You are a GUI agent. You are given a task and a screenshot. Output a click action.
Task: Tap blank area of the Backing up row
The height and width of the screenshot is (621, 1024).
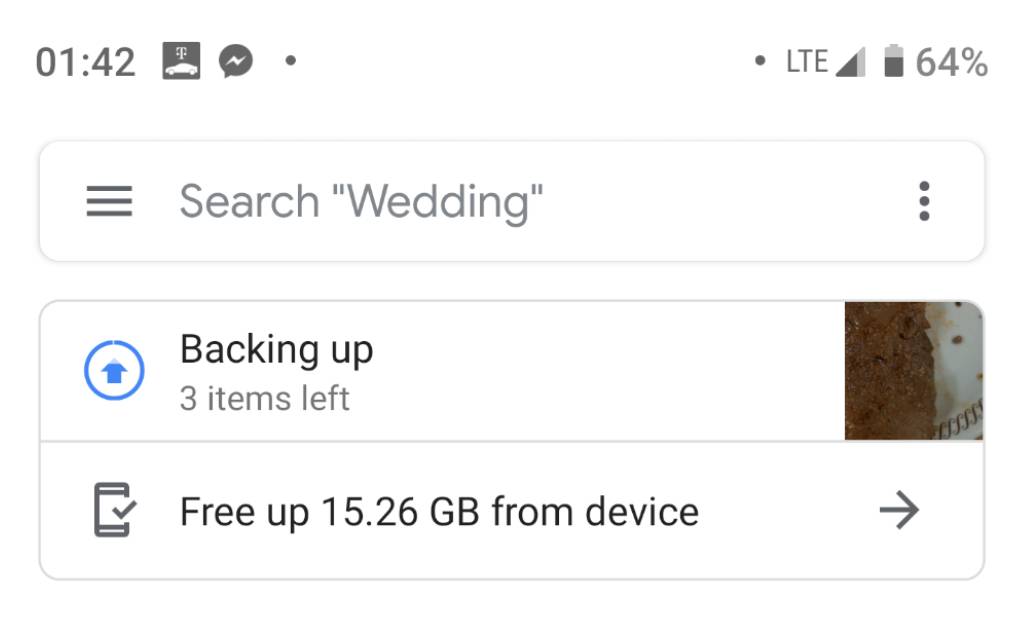pos(607,370)
